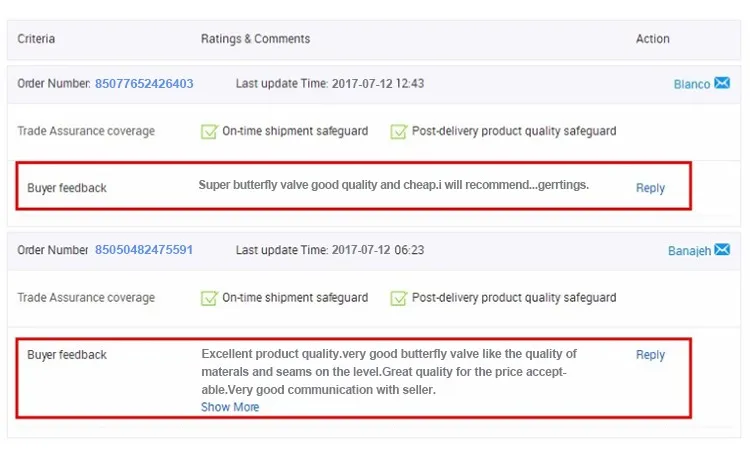Viewport: 750px width, 464px height.
Task: Click second order's post-delivery quality safeguard checkmark
Action: [x=399, y=297]
